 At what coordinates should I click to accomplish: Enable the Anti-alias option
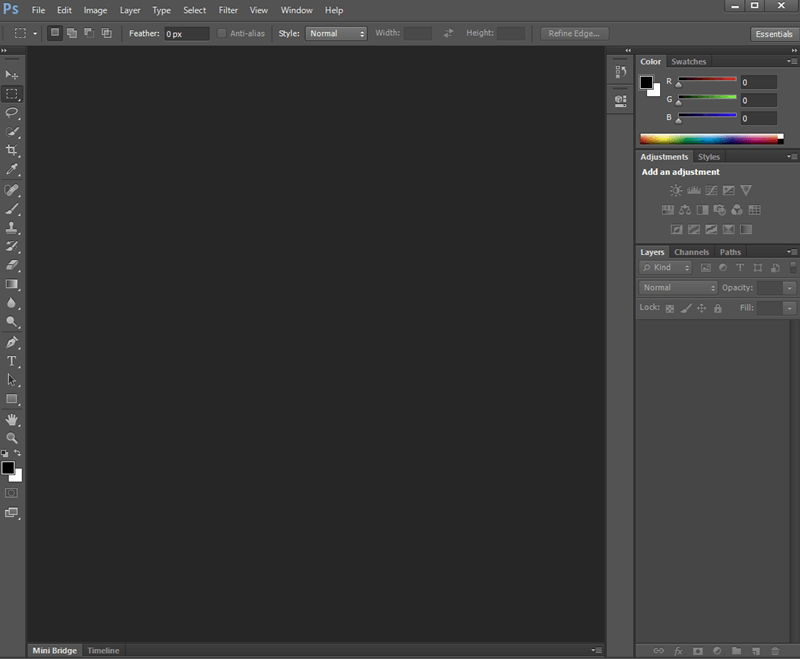pos(221,33)
